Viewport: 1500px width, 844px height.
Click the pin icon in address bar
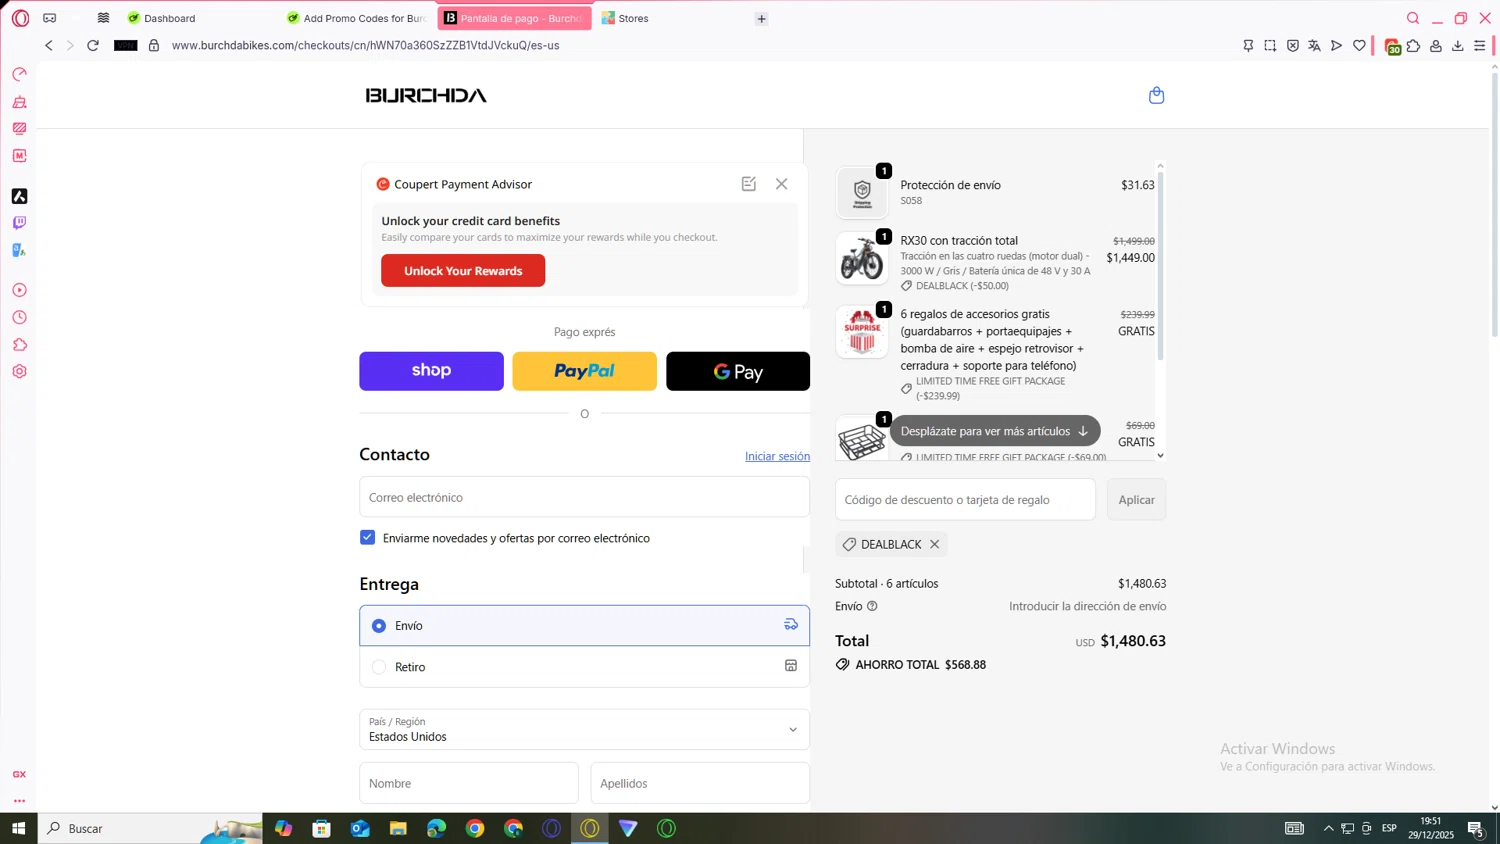pos(1248,46)
